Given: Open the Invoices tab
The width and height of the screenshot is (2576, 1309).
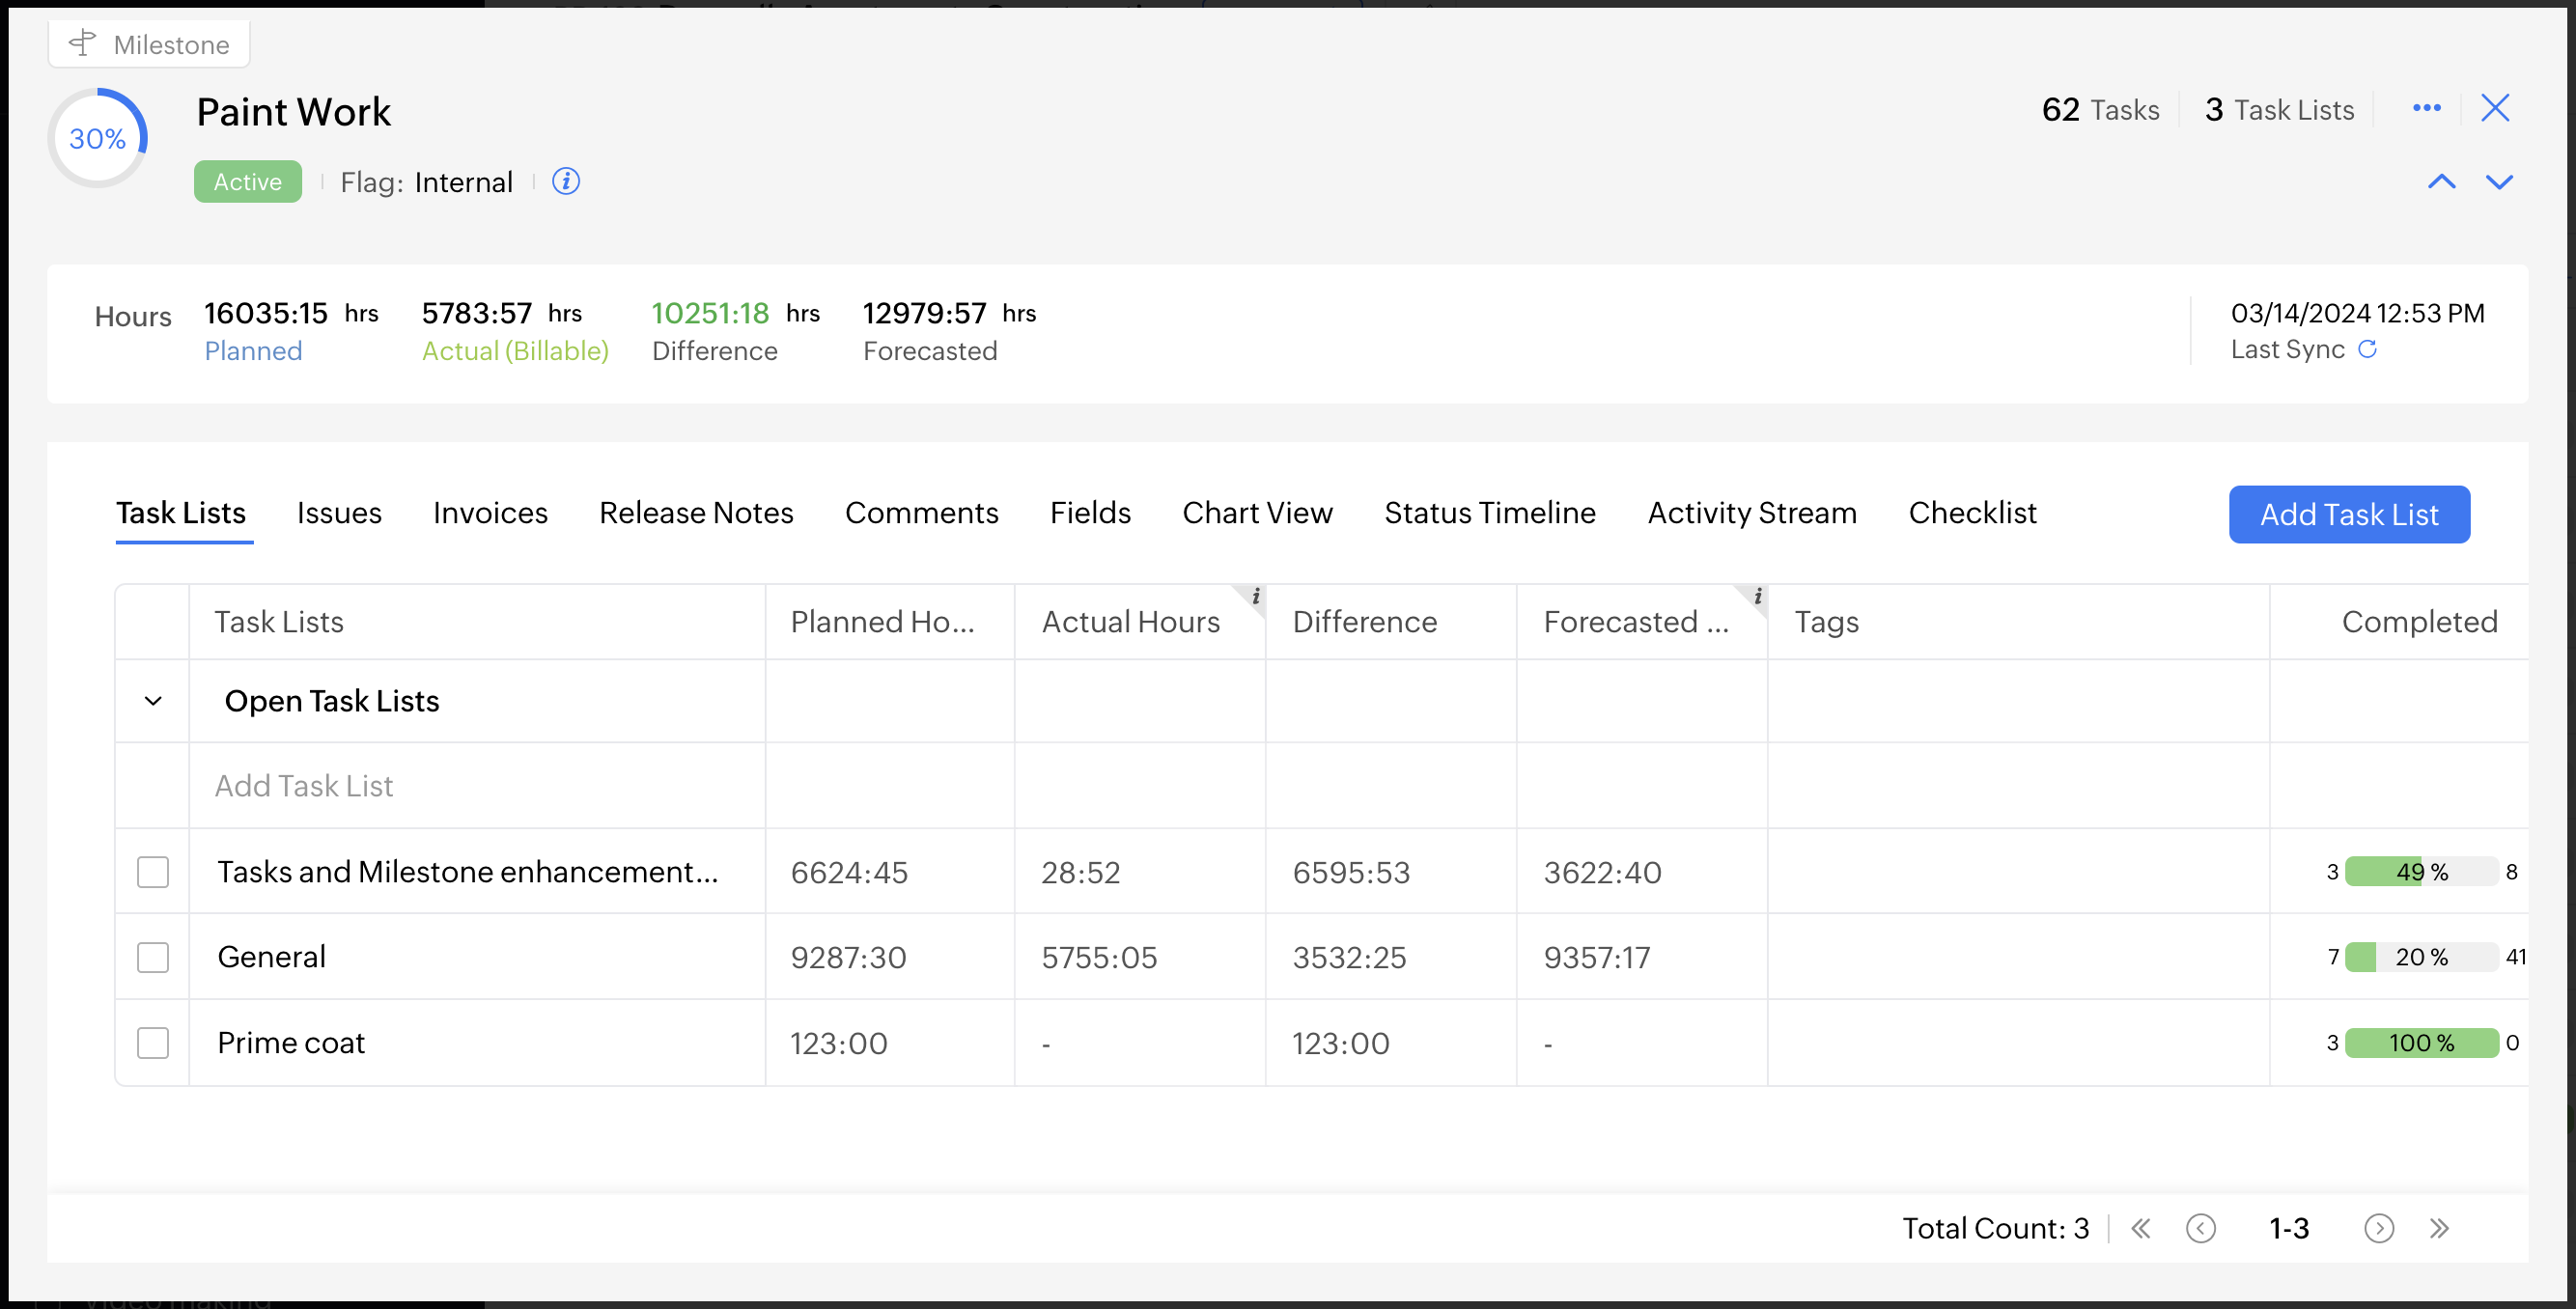Looking at the screenshot, I should [x=490, y=513].
